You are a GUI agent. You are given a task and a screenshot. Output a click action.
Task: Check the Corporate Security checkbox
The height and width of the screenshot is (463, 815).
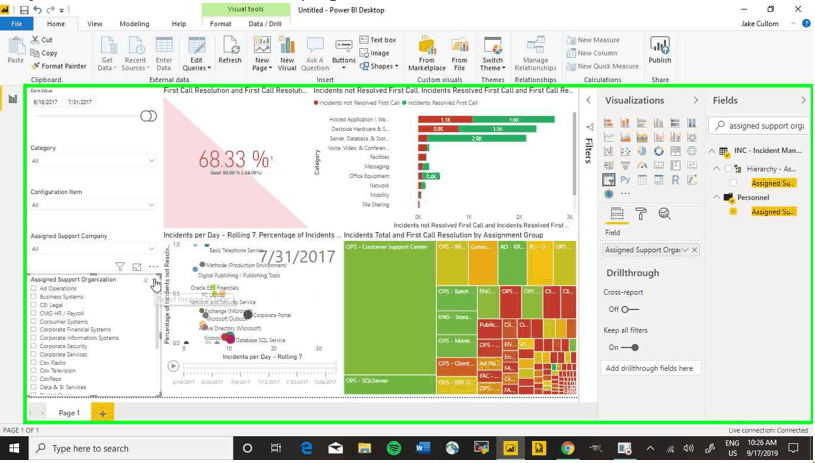point(34,346)
